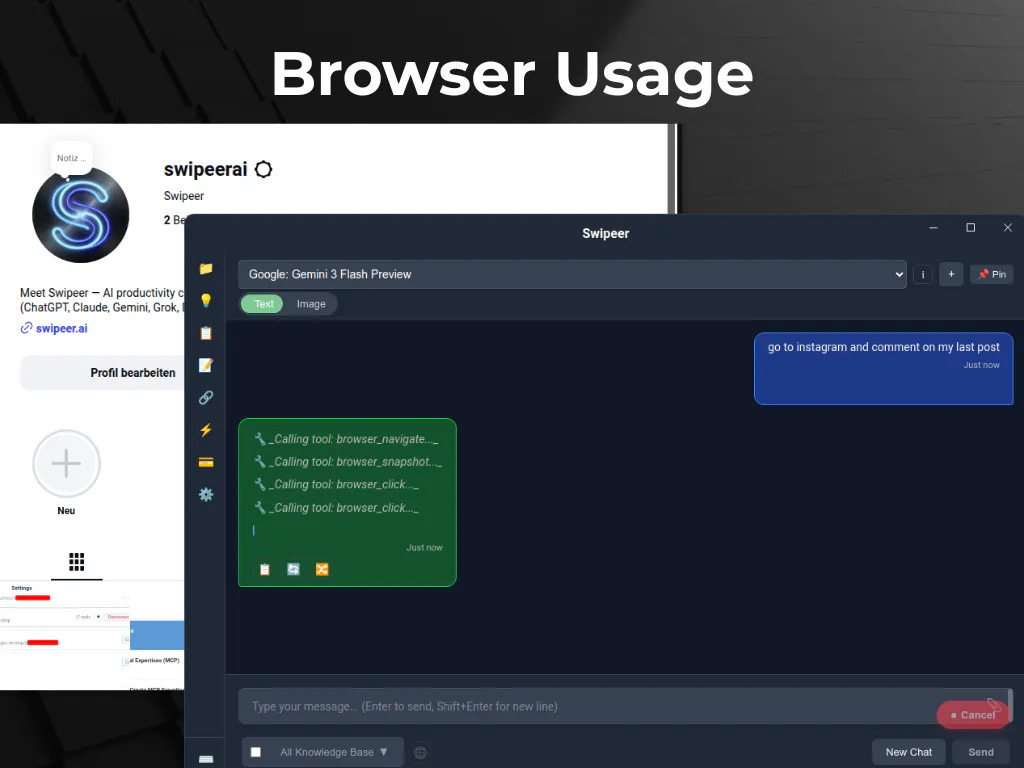The height and width of the screenshot is (768, 1024).
Task: Click the user message about instagram comment
Action: pos(883,369)
